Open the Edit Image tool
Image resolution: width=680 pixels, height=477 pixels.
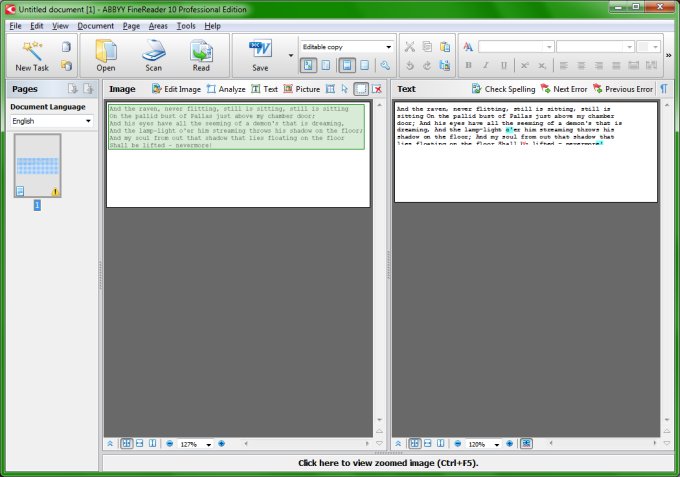click(x=176, y=89)
